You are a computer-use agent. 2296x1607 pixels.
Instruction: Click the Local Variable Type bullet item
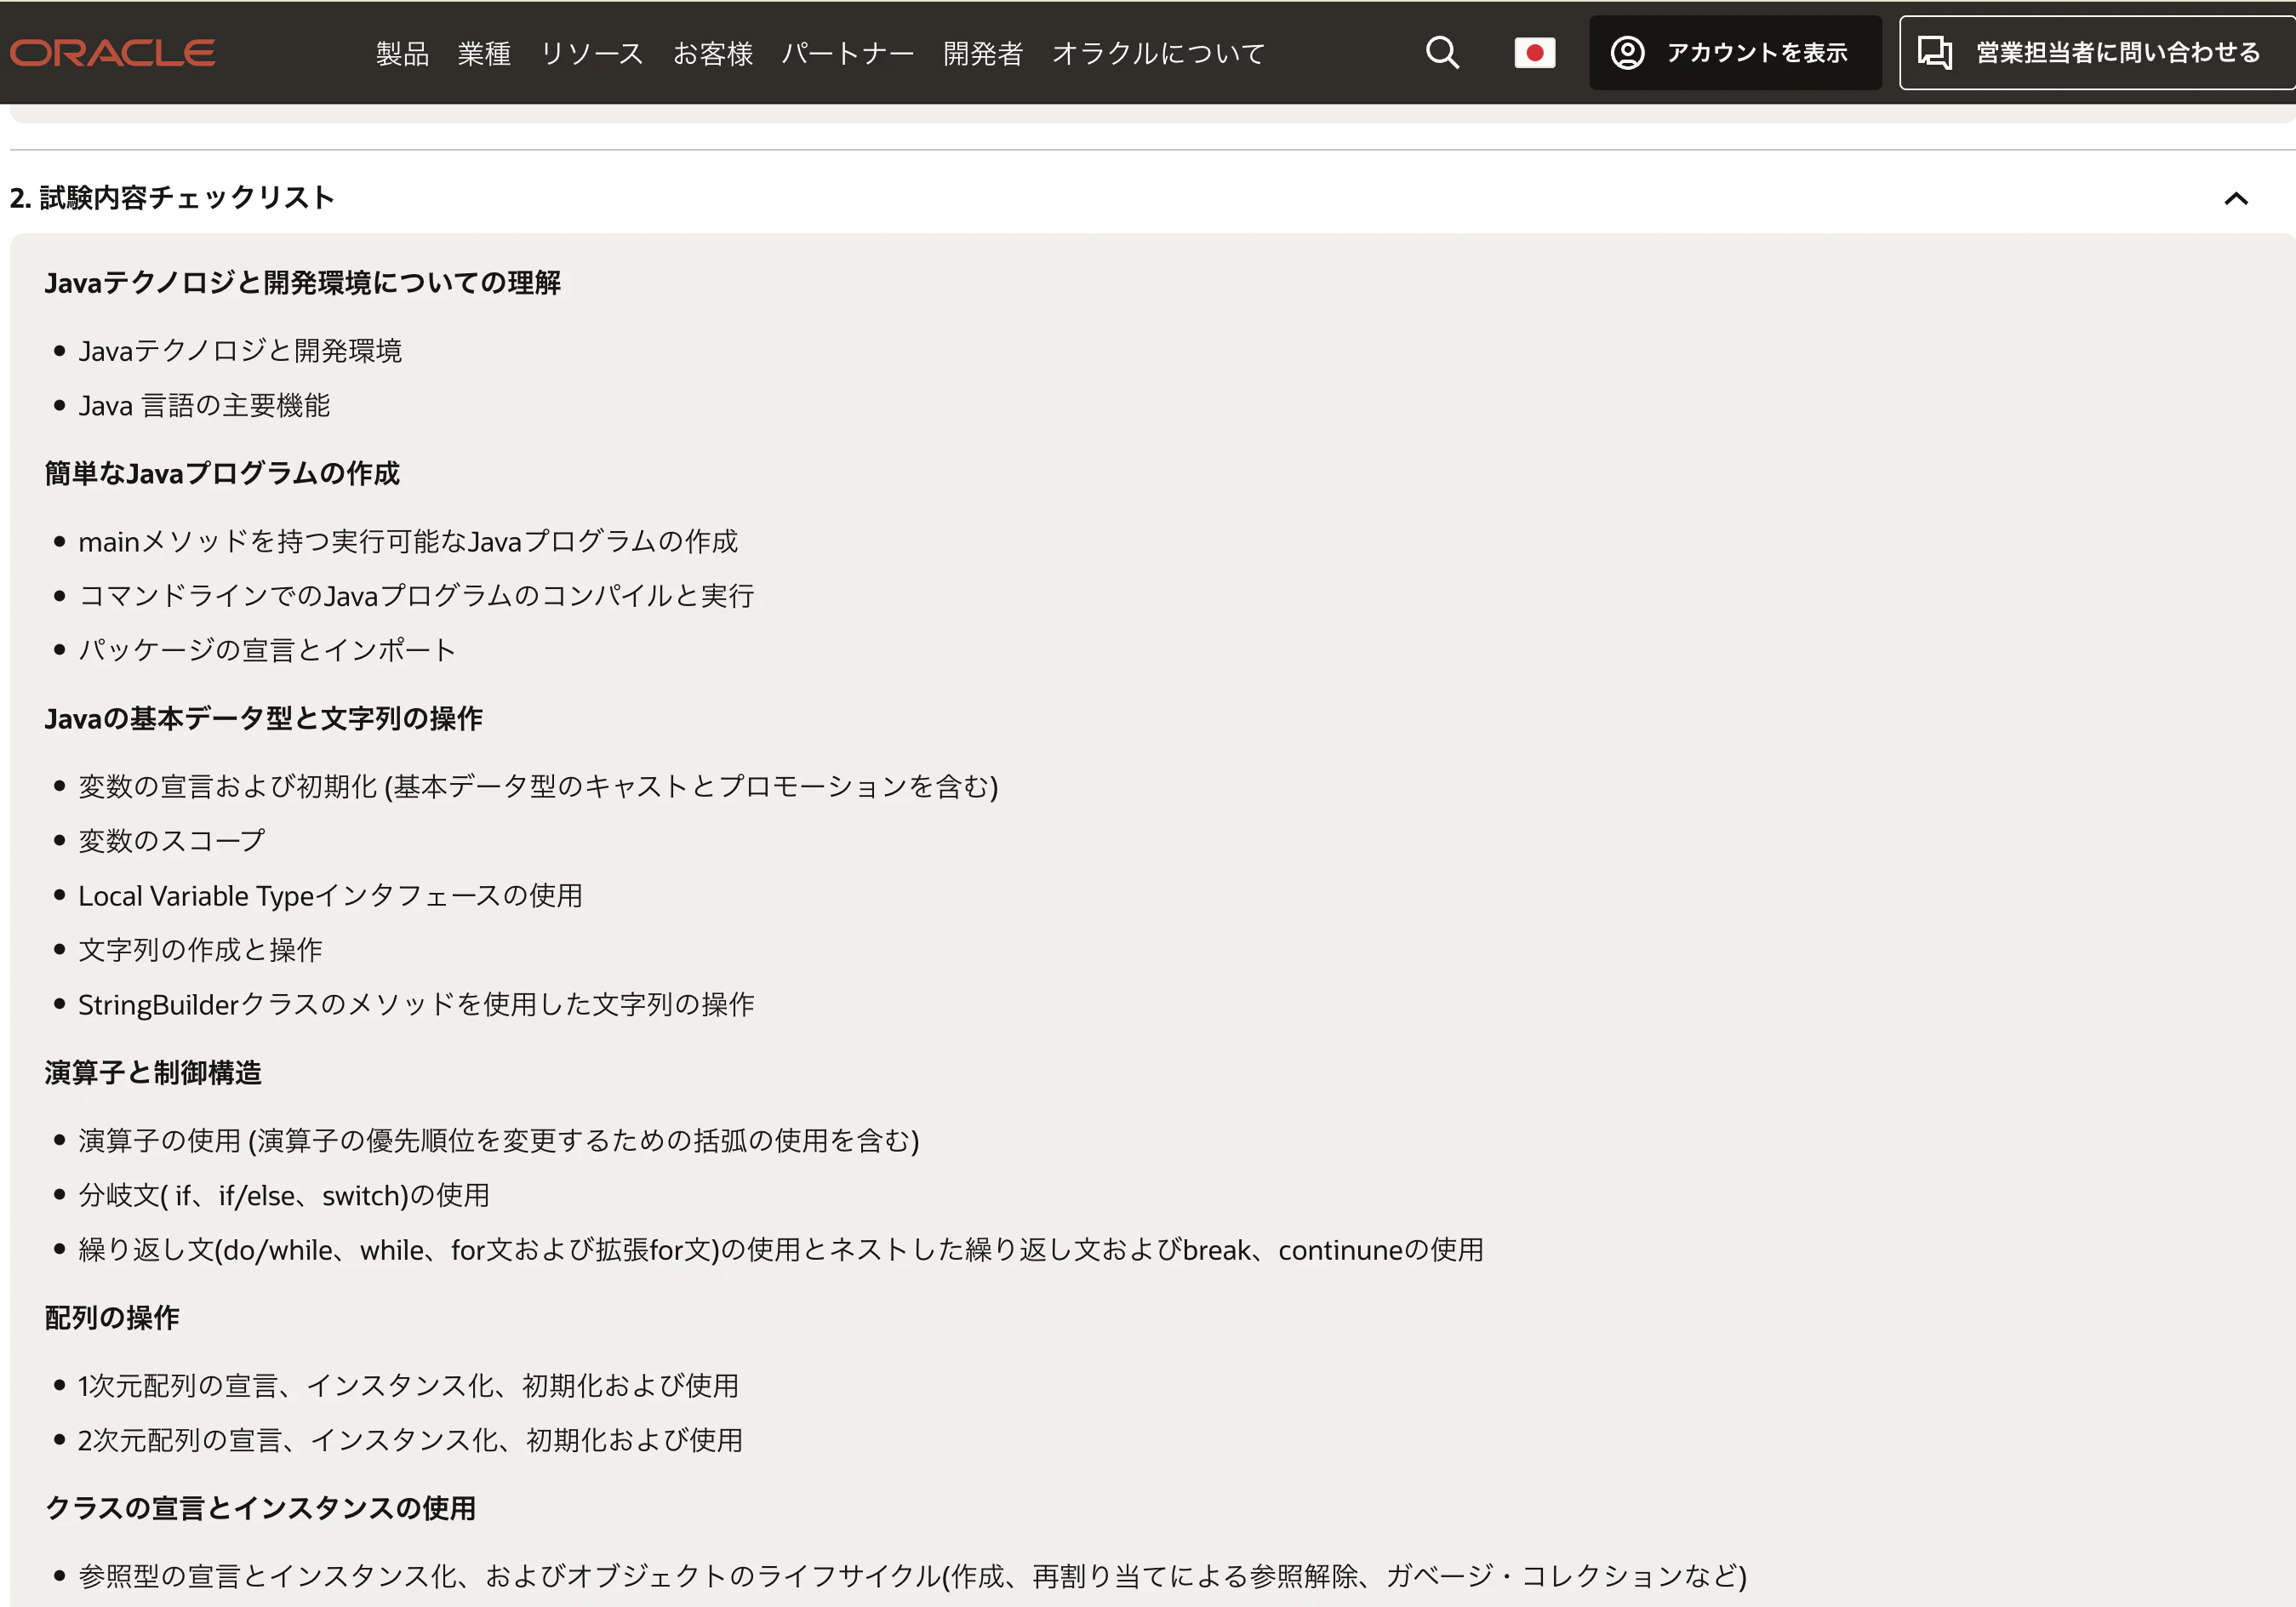point(331,895)
